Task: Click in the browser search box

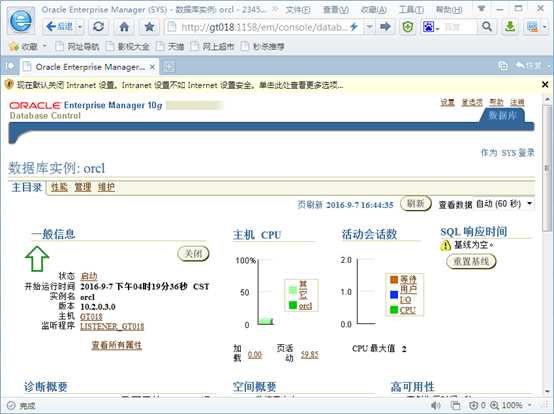Action: click(x=459, y=26)
